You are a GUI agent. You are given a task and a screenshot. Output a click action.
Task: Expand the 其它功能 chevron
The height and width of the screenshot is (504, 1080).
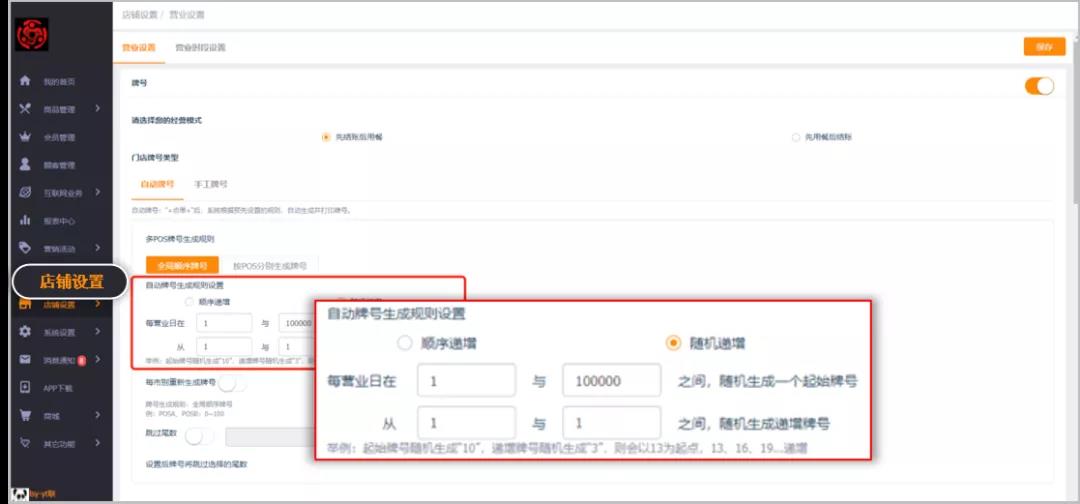click(x=97, y=443)
